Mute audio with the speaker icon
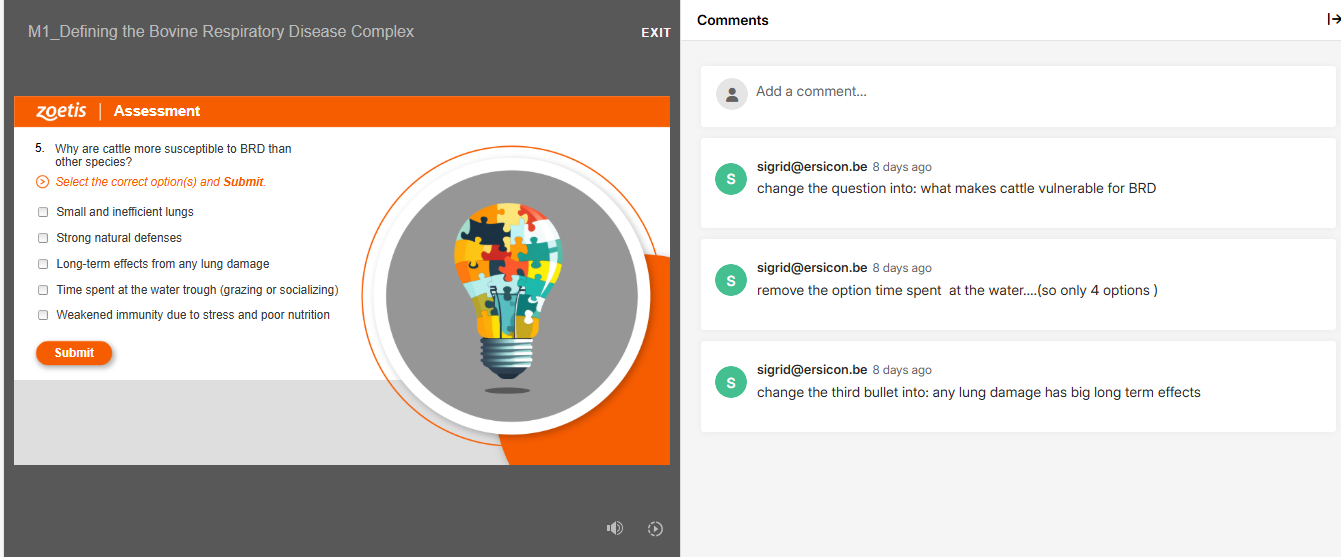The height and width of the screenshot is (557, 1341). 614,528
